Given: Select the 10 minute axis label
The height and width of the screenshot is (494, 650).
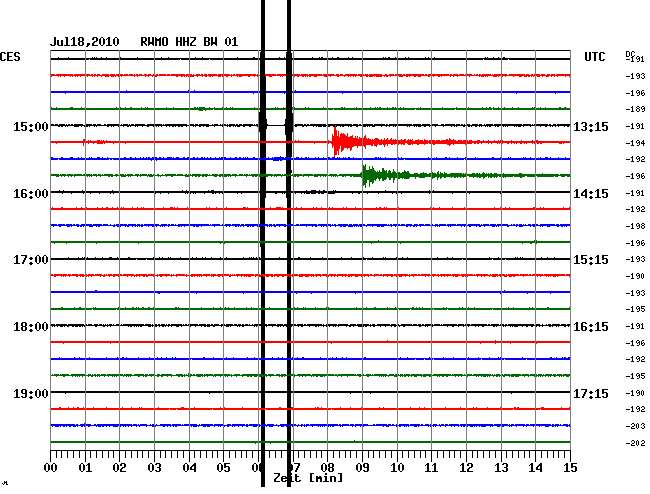Looking at the screenshot, I should [x=397, y=468].
